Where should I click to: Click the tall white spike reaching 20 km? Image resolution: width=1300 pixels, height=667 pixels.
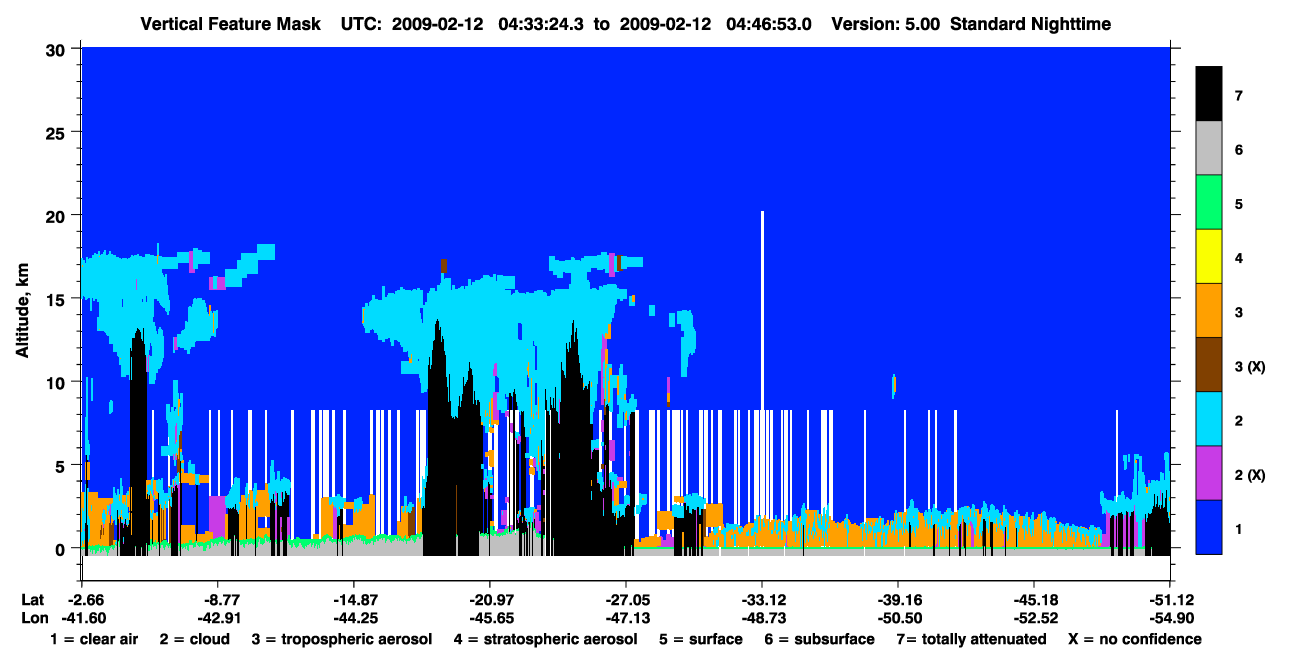coord(762,310)
